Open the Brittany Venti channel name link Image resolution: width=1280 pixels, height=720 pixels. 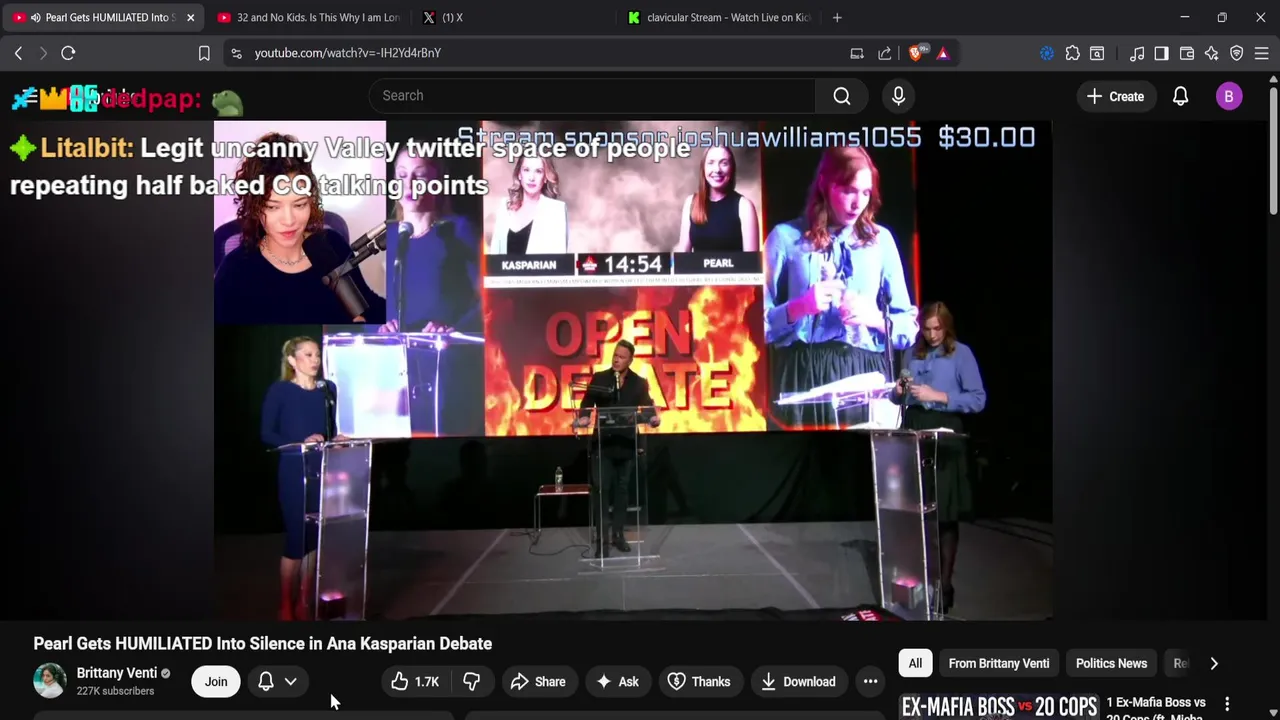[x=117, y=673]
